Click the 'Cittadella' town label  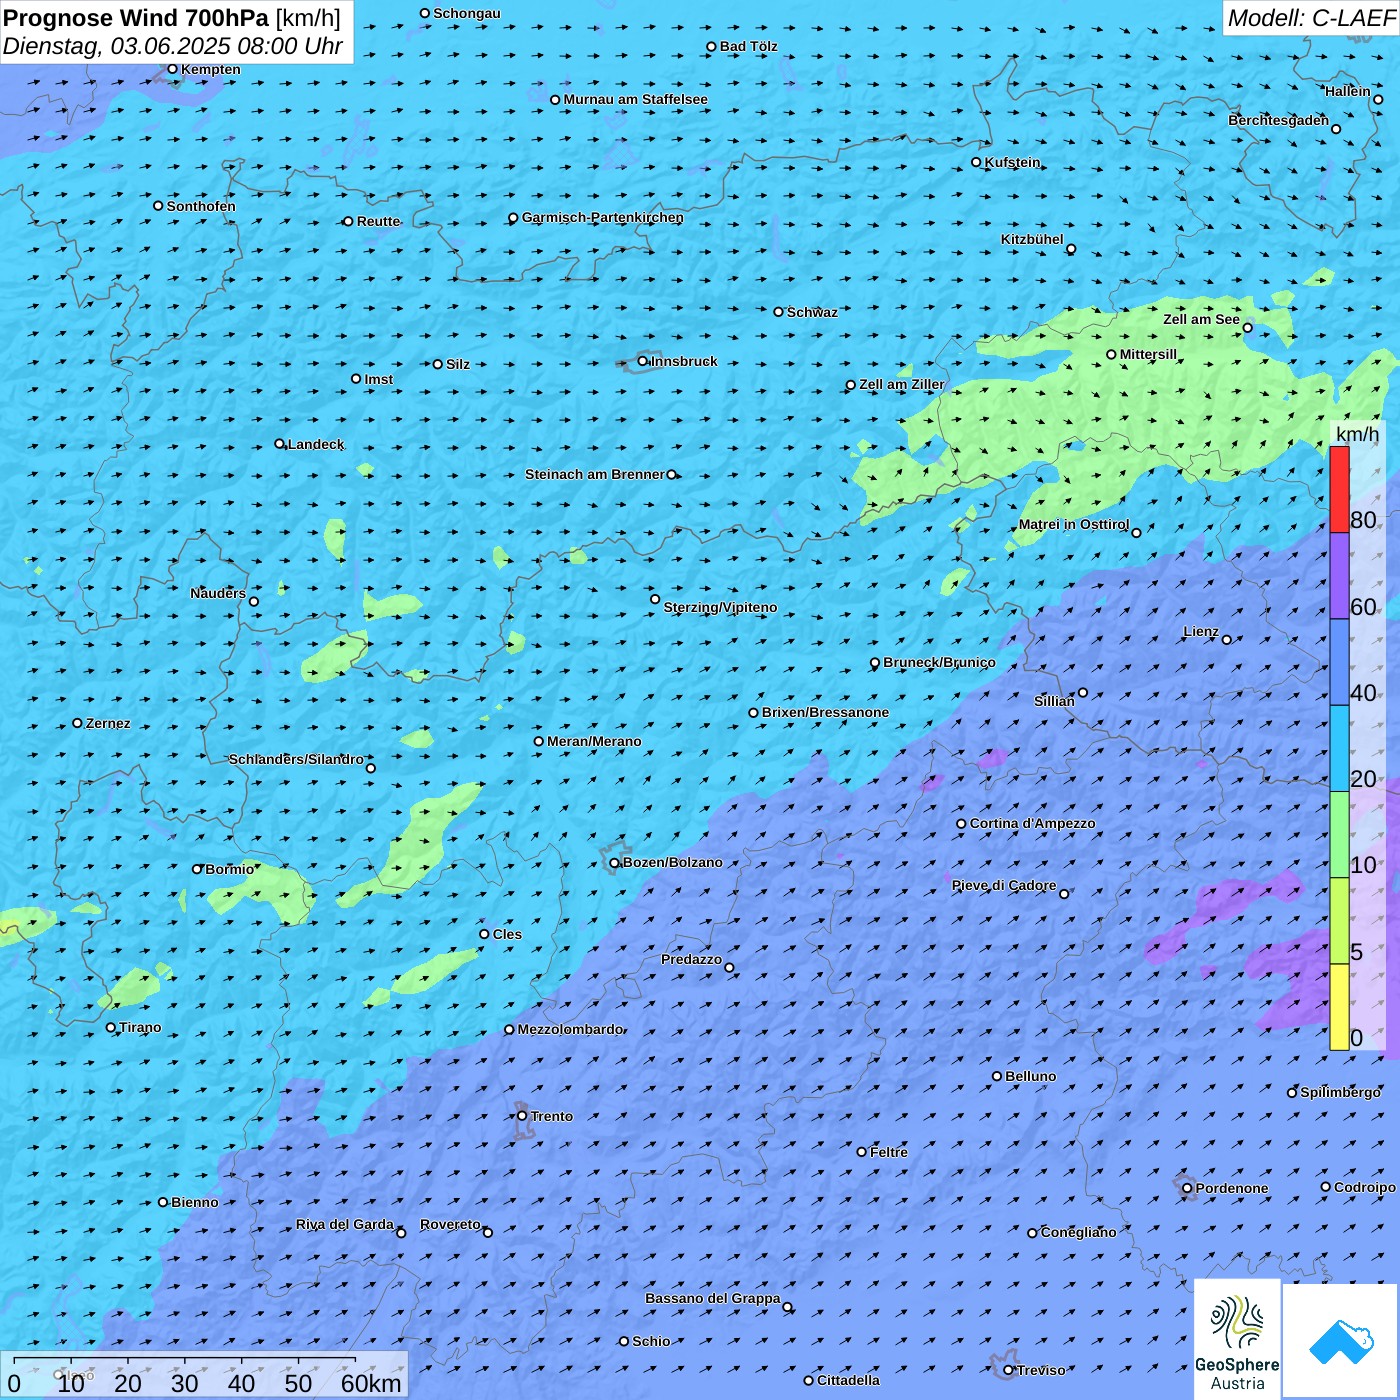point(848,1380)
